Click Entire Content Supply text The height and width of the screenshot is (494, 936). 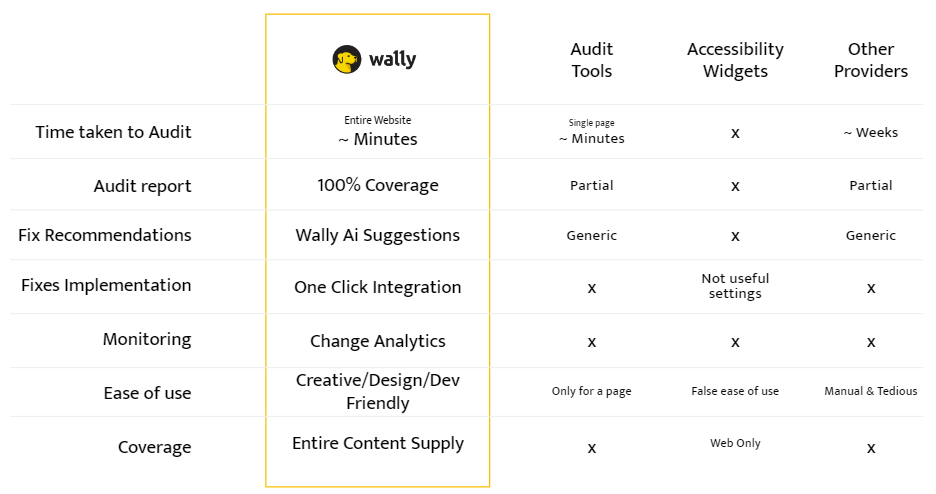[377, 443]
